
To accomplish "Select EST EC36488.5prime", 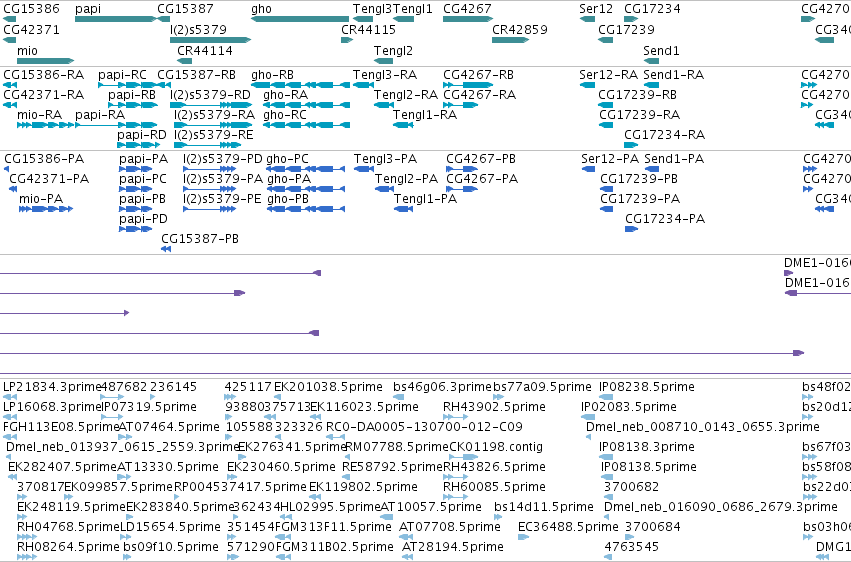I will (x=523, y=538).
